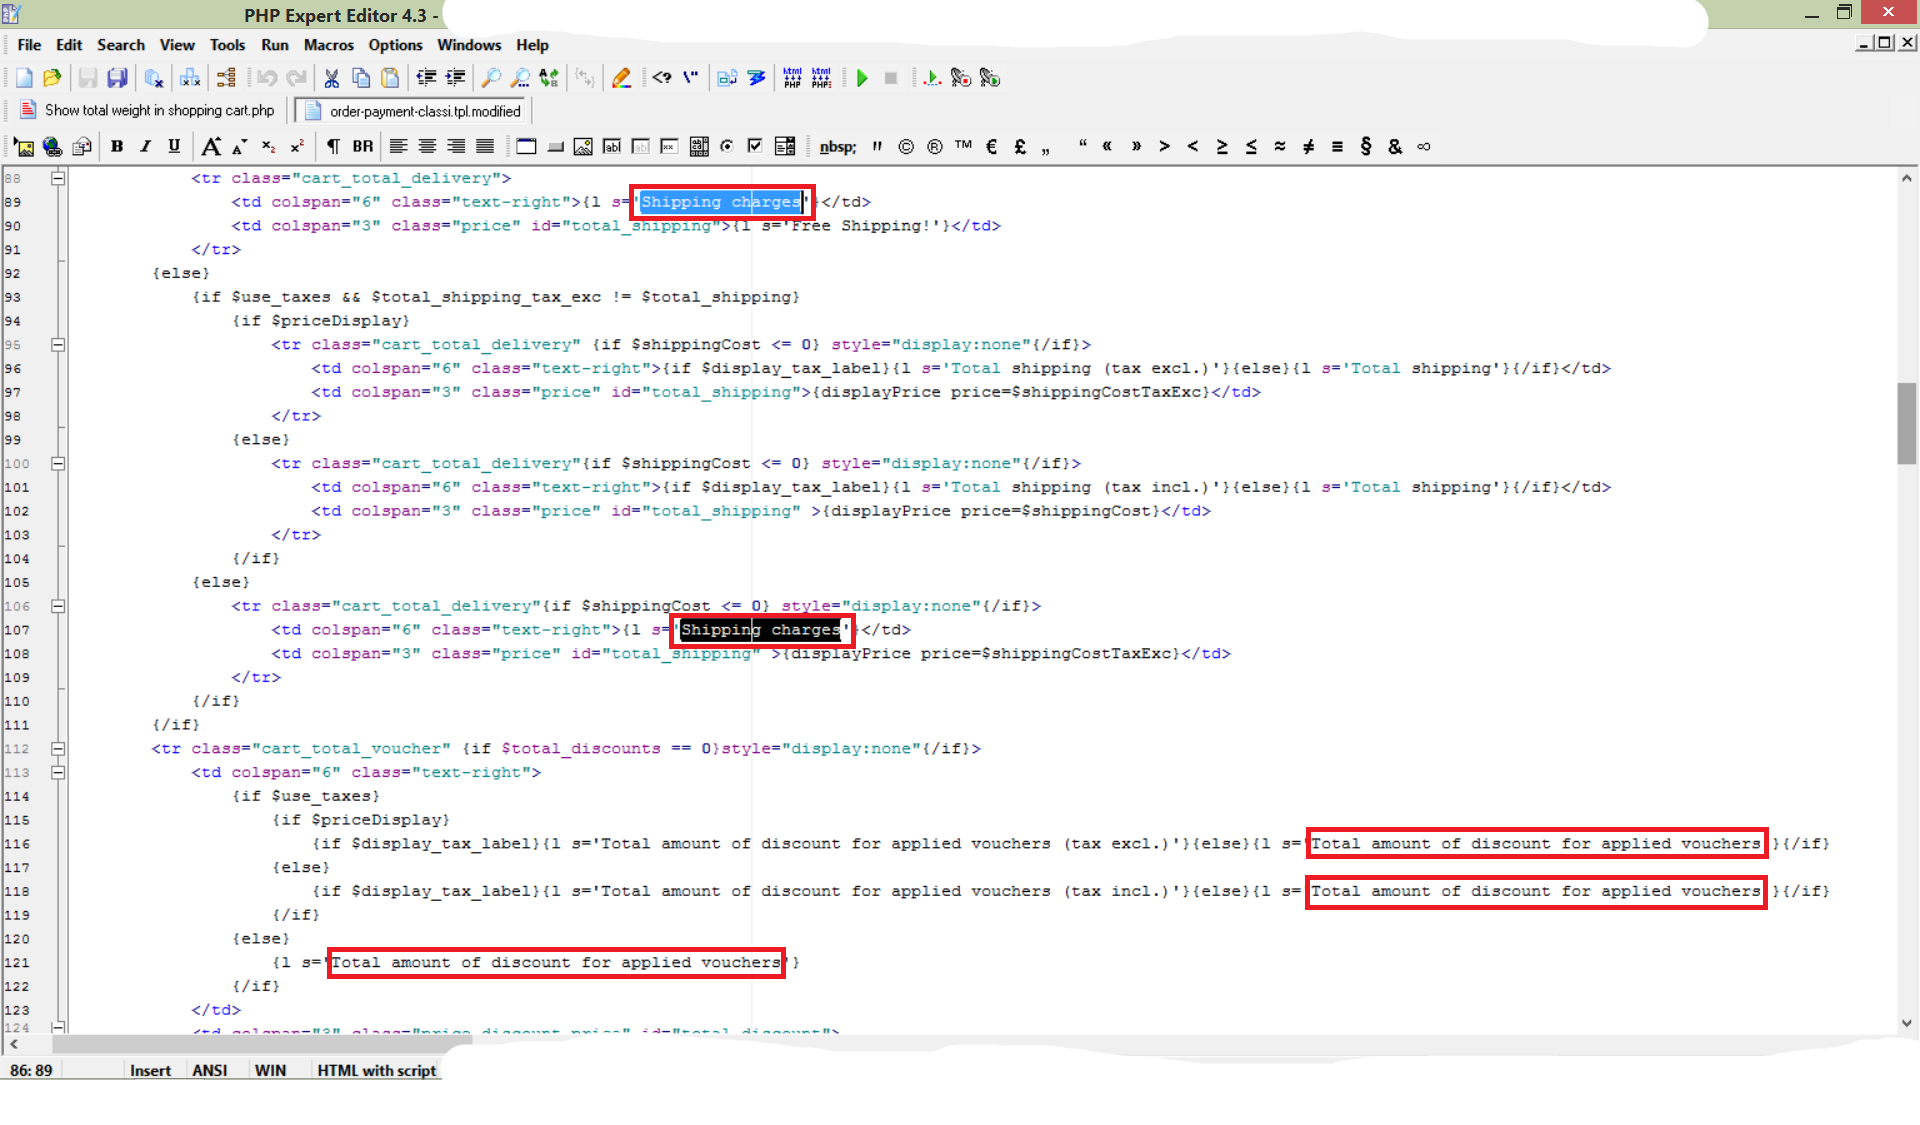The width and height of the screenshot is (1920, 1125).
Task: Click highlighted Shipping charges on line 107
Action: [760, 630]
